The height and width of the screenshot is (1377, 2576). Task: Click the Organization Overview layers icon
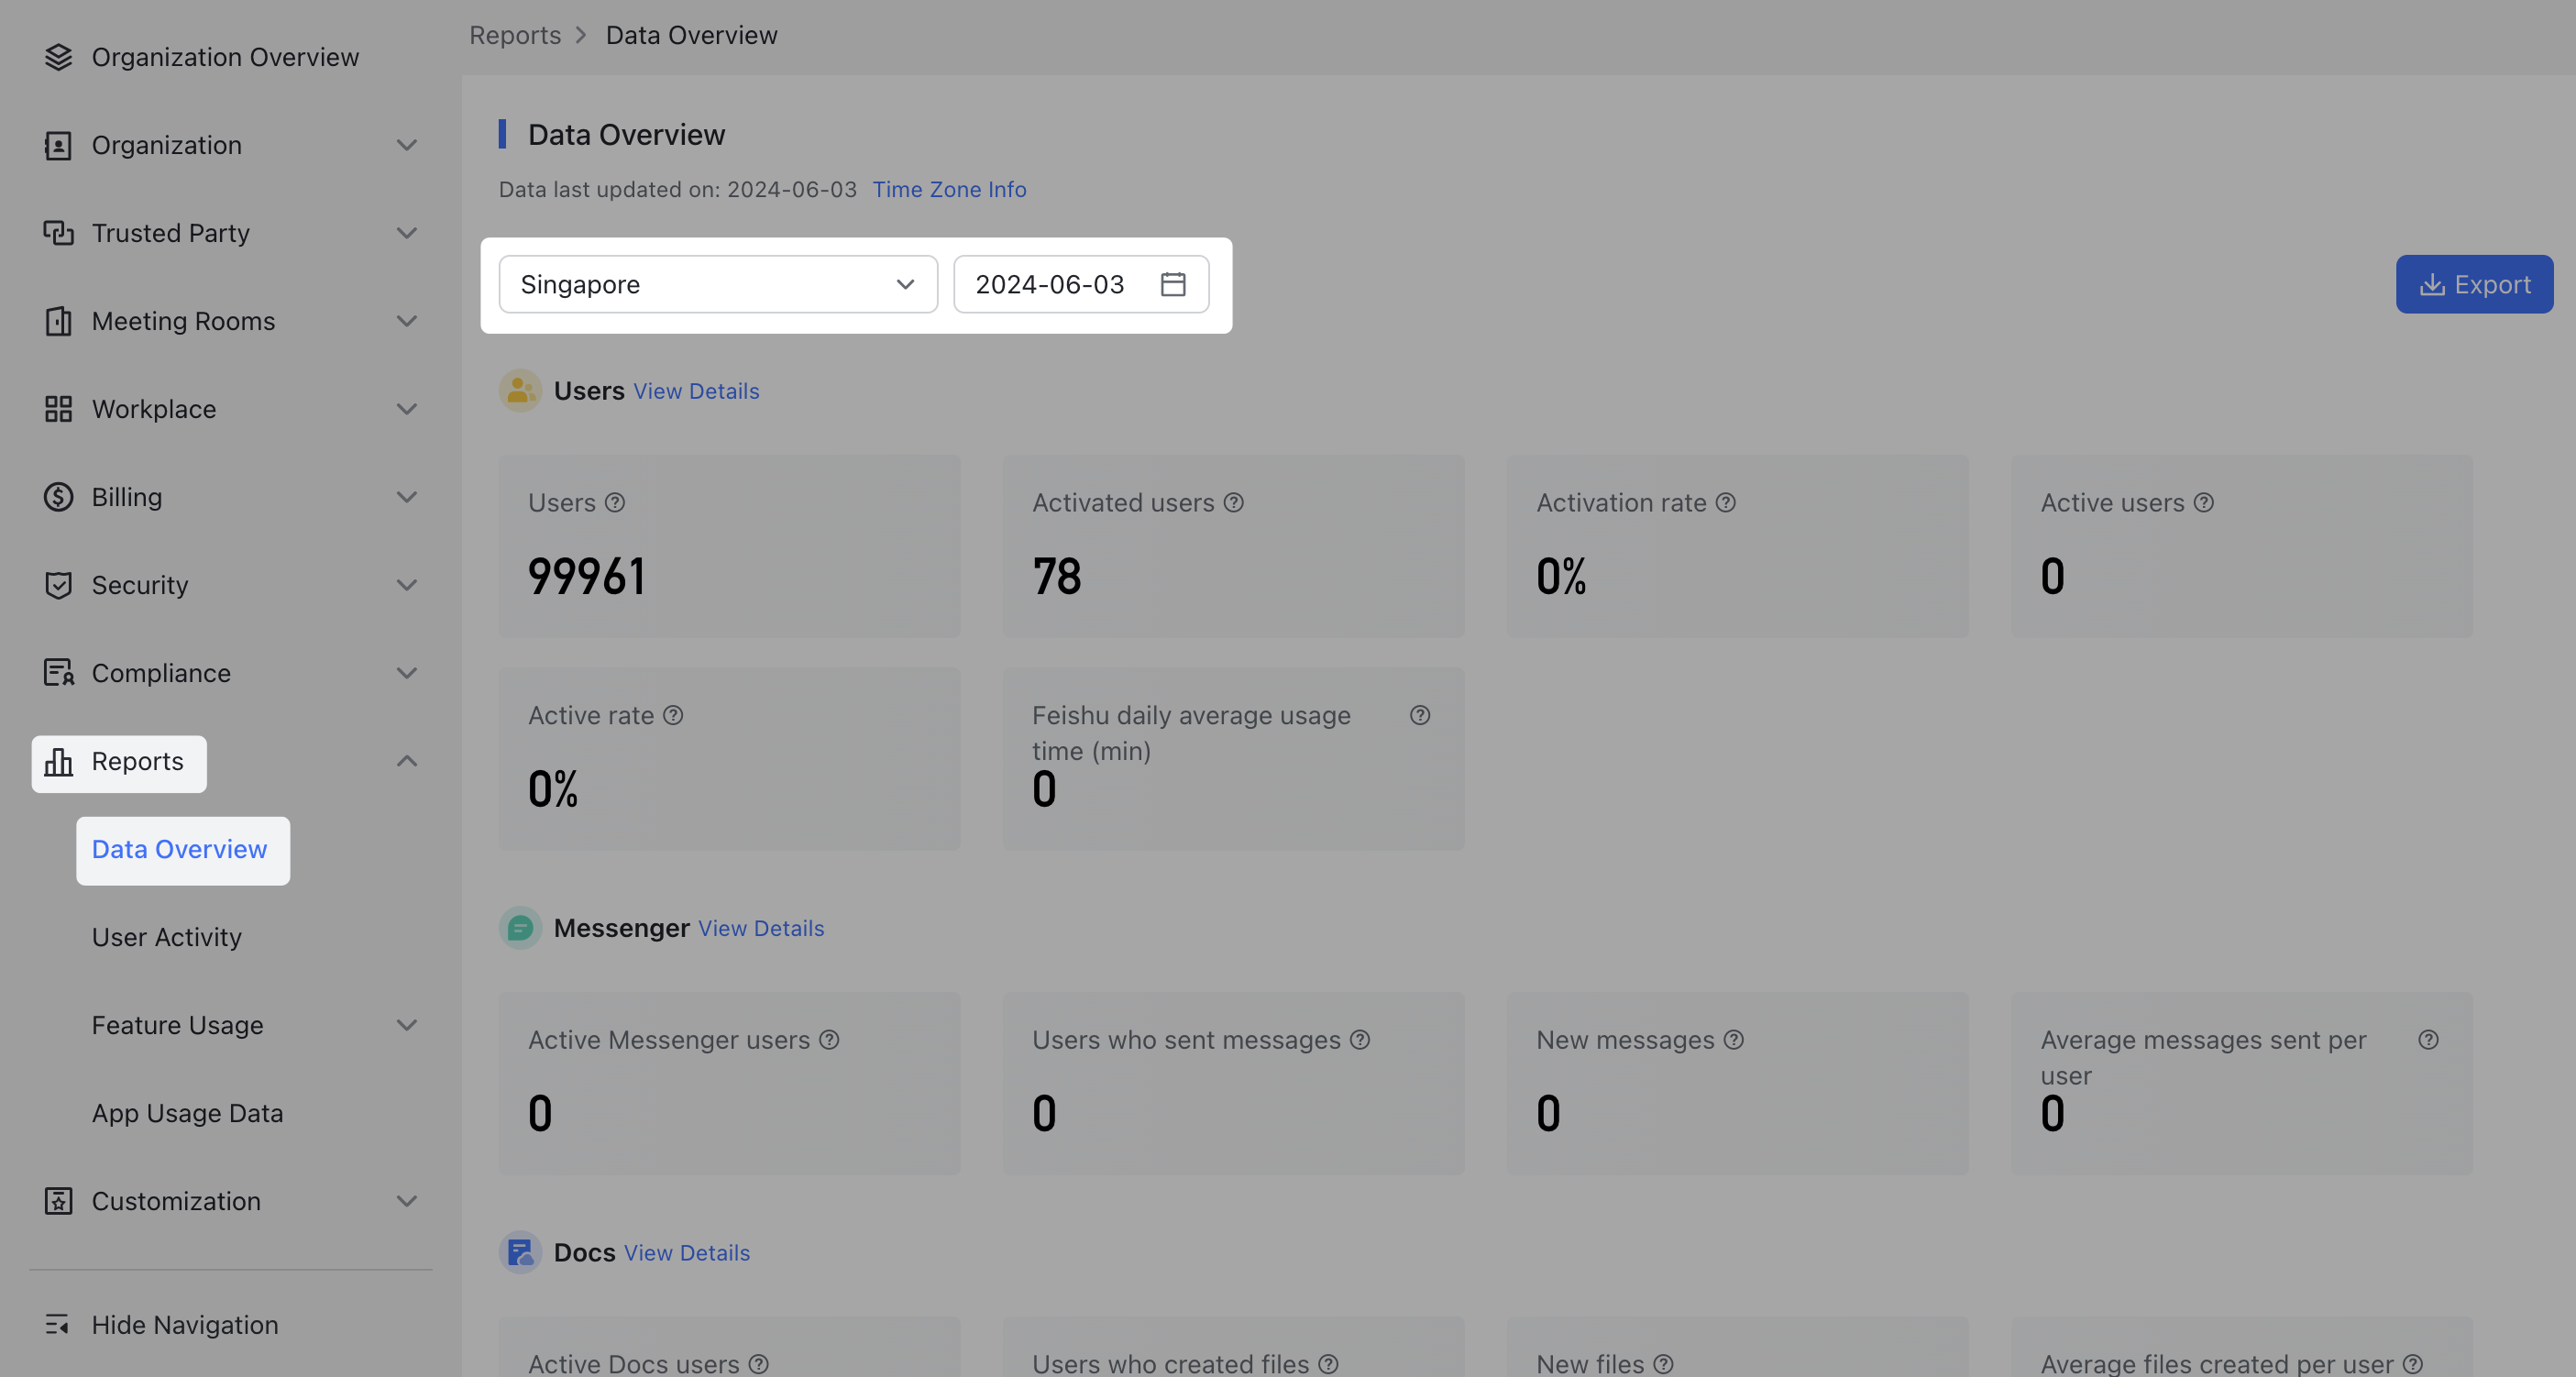tap(59, 56)
